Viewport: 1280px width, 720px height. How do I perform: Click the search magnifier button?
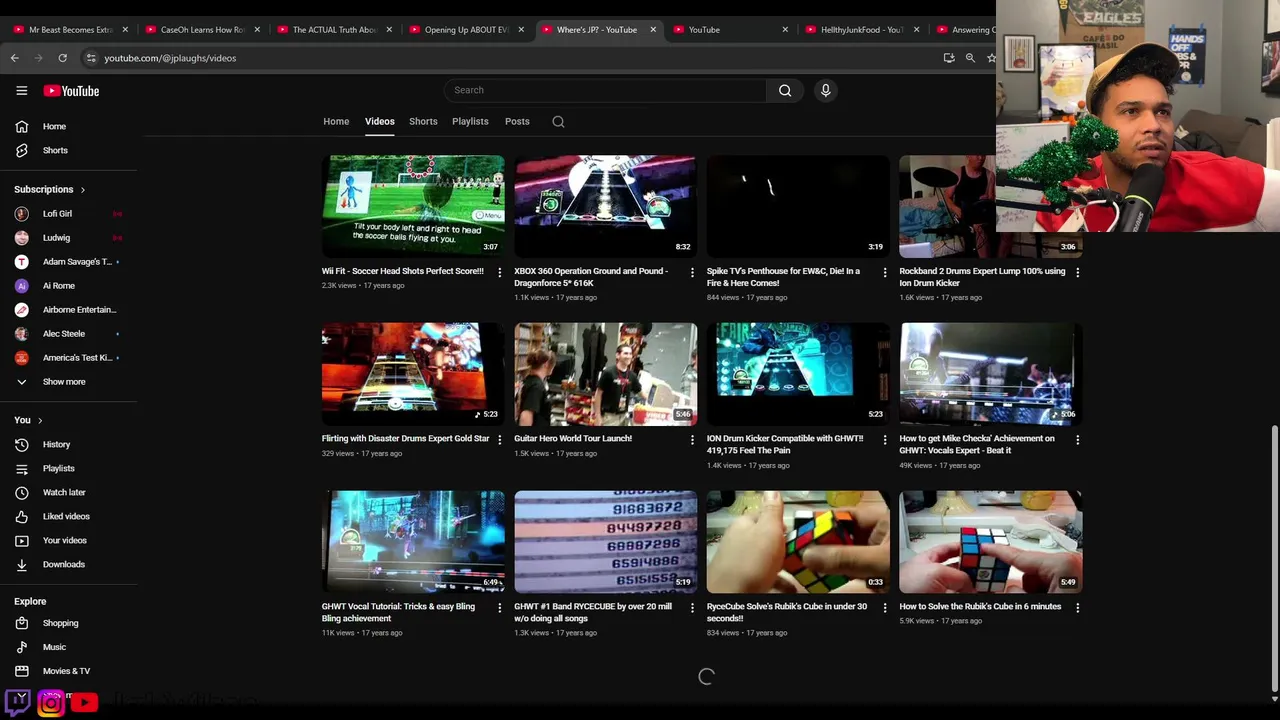[785, 90]
